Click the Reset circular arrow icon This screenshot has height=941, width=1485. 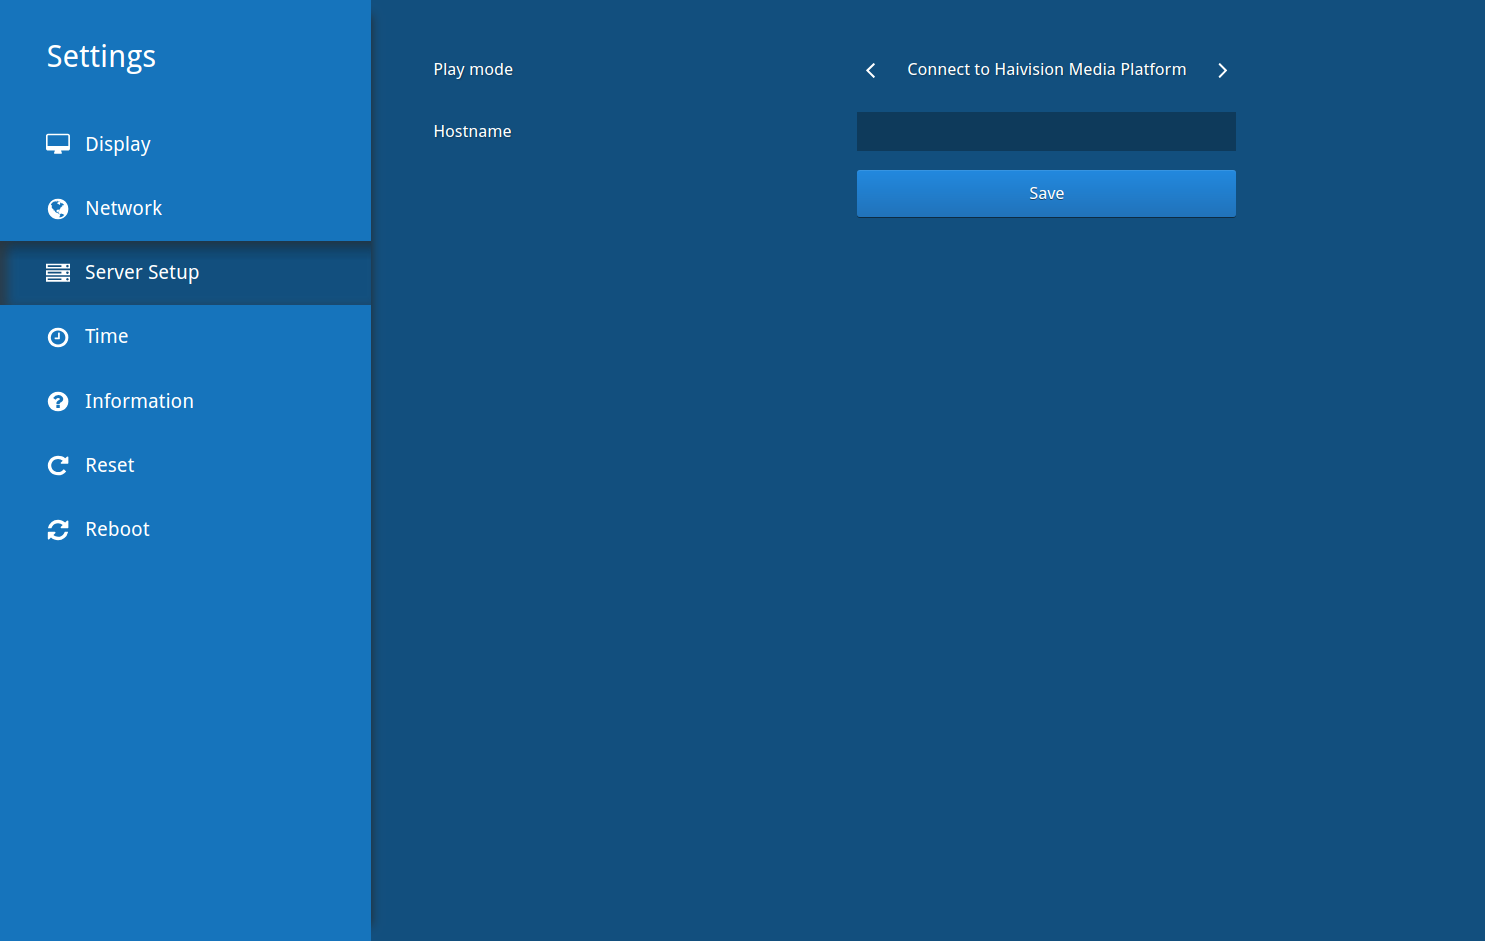click(x=58, y=465)
